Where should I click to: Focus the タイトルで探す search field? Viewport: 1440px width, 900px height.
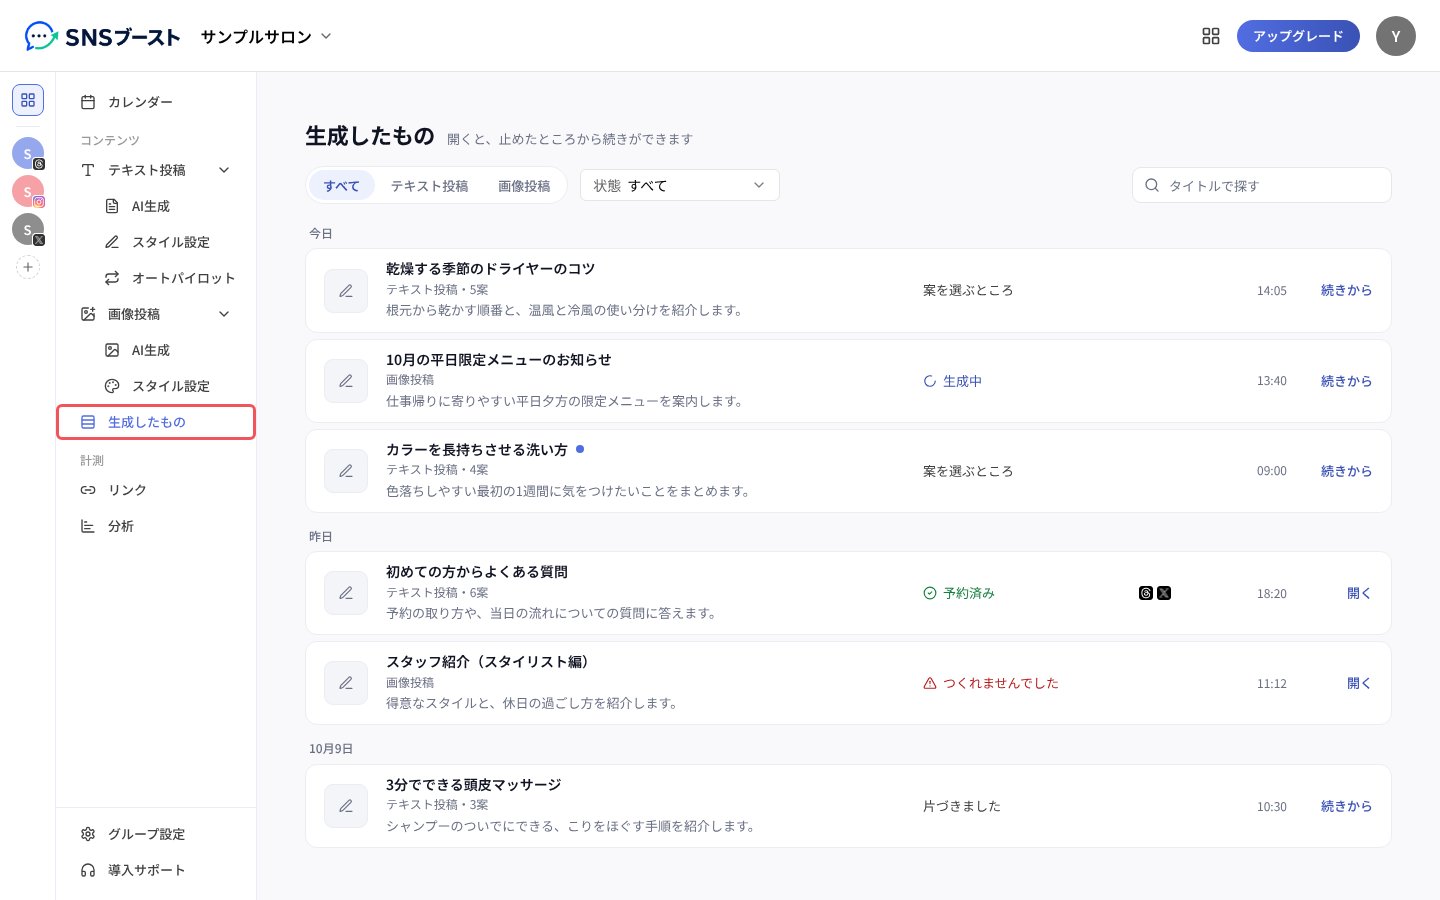click(1262, 185)
